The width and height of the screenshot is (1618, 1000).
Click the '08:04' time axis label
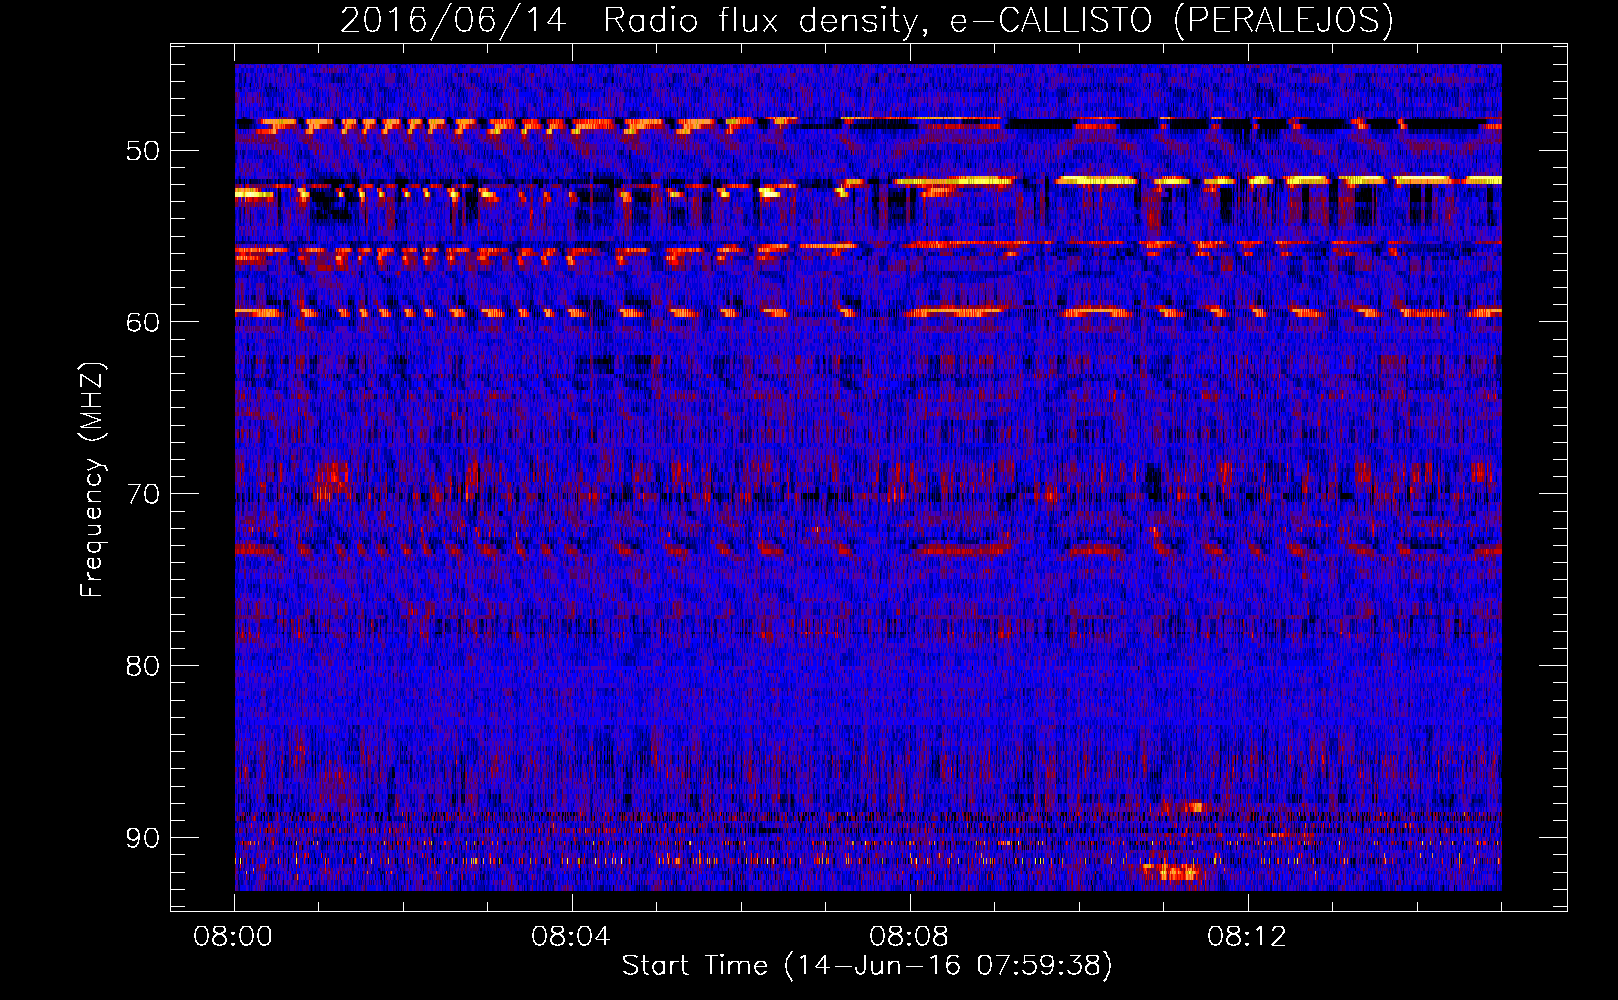pos(571,937)
